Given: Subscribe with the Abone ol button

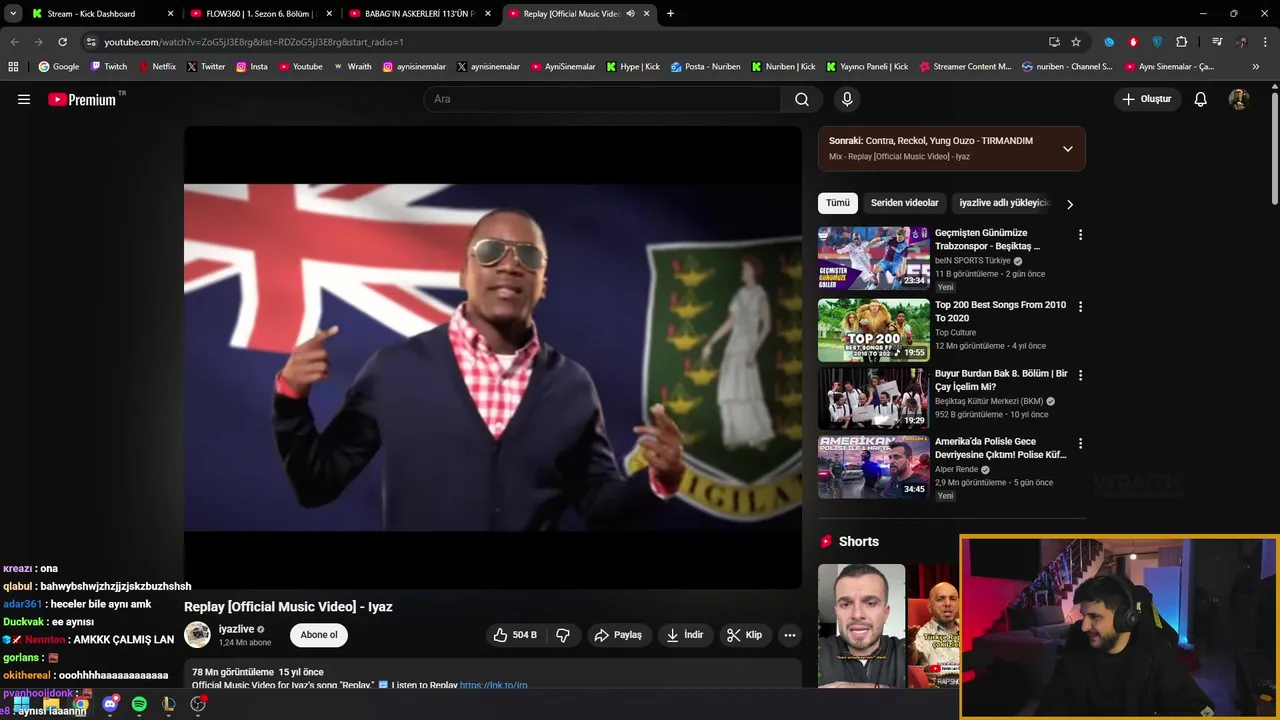Looking at the screenshot, I should (x=319, y=635).
